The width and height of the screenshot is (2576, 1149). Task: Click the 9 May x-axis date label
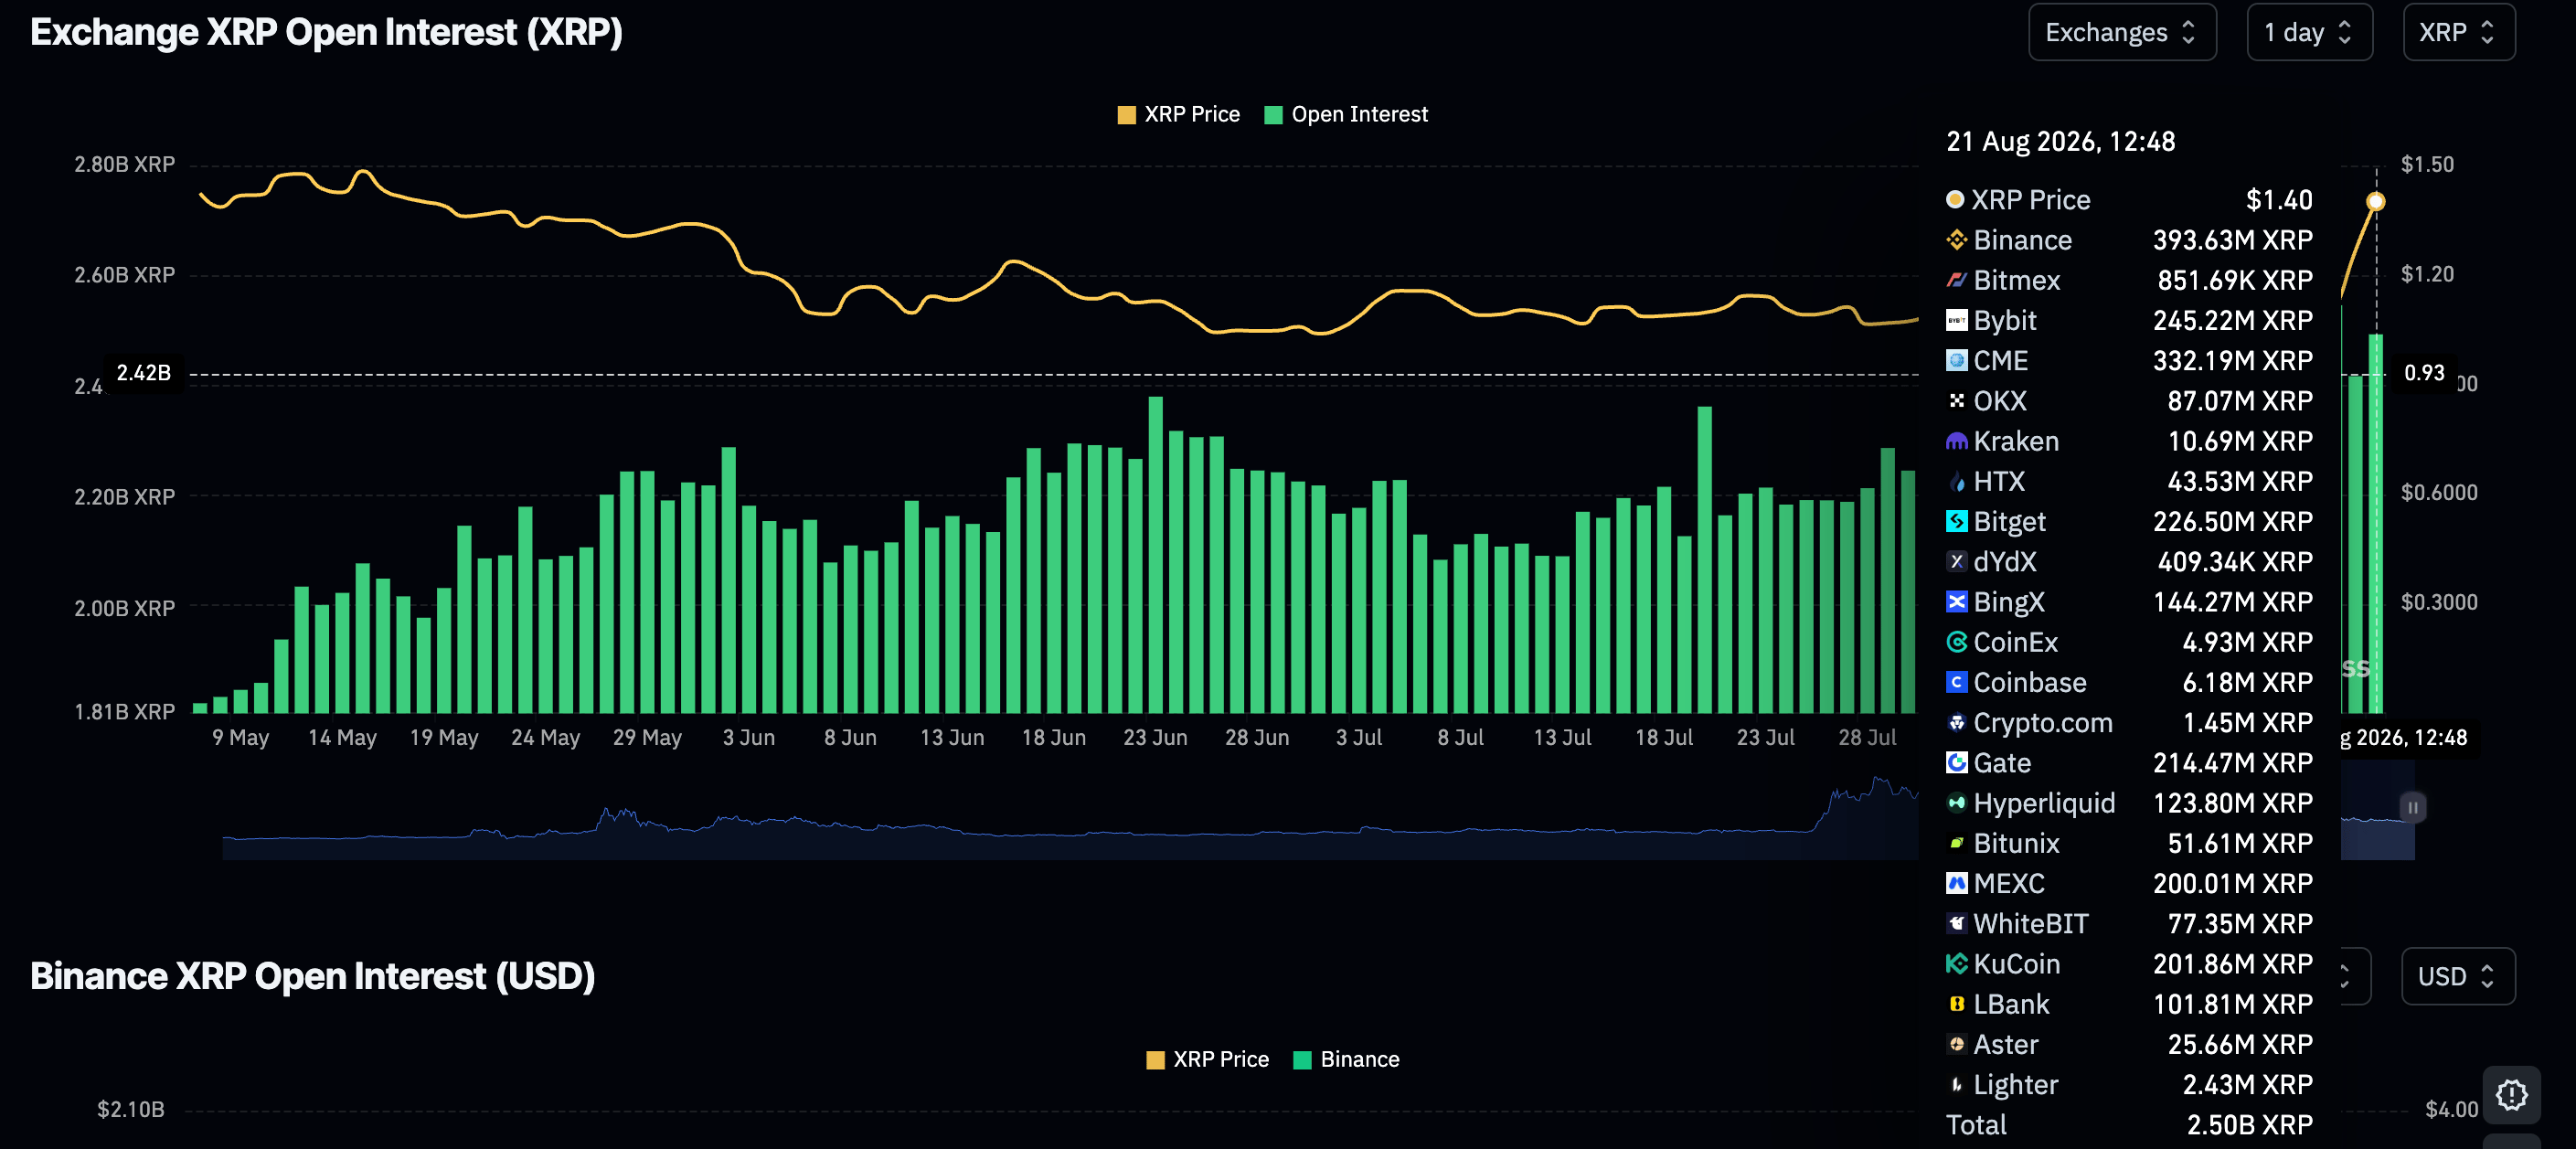(241, 738)
